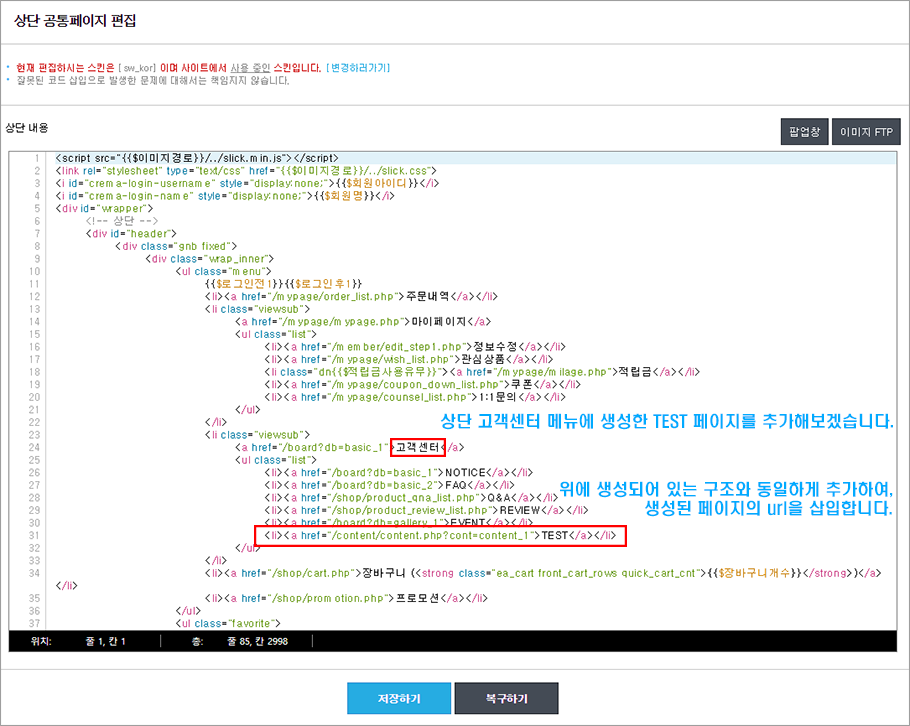Click the <!-- 상단 --> comment line
The height and width of the screenshot is (726, 910).
pyautogui.click(x=122, y=221)
